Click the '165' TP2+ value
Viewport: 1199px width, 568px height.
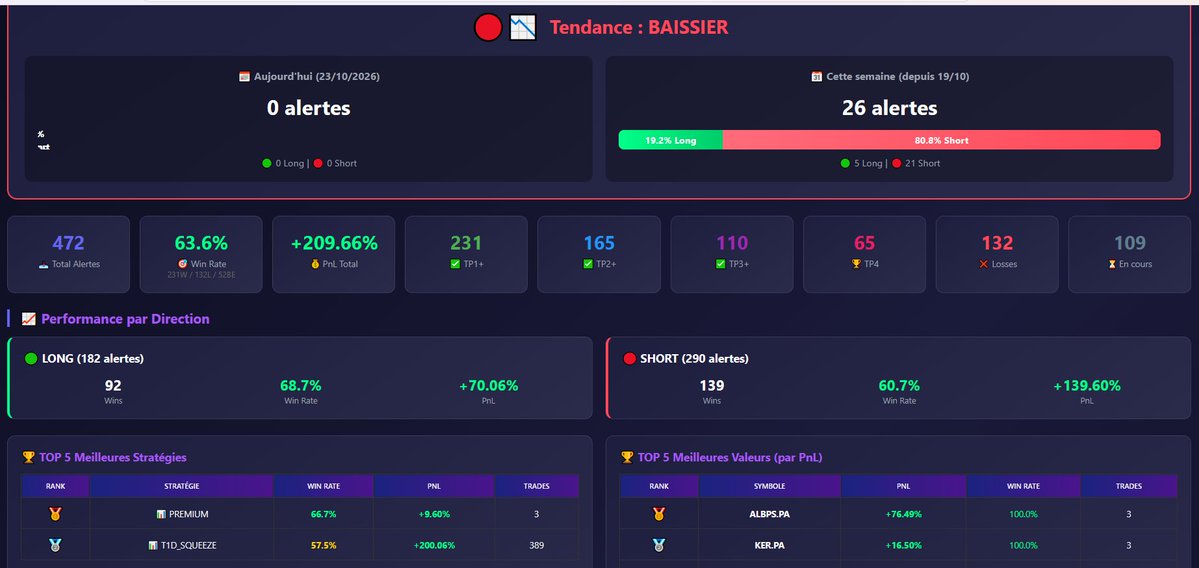point(599,243)
